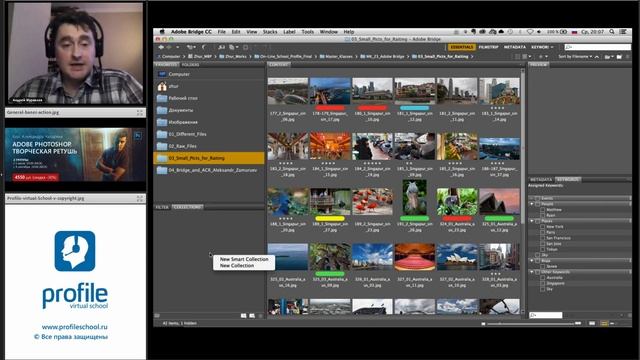Click the back navigation arrow in Bridge toolbar
This screenshot has height=360, width=640.
[161, 47]
